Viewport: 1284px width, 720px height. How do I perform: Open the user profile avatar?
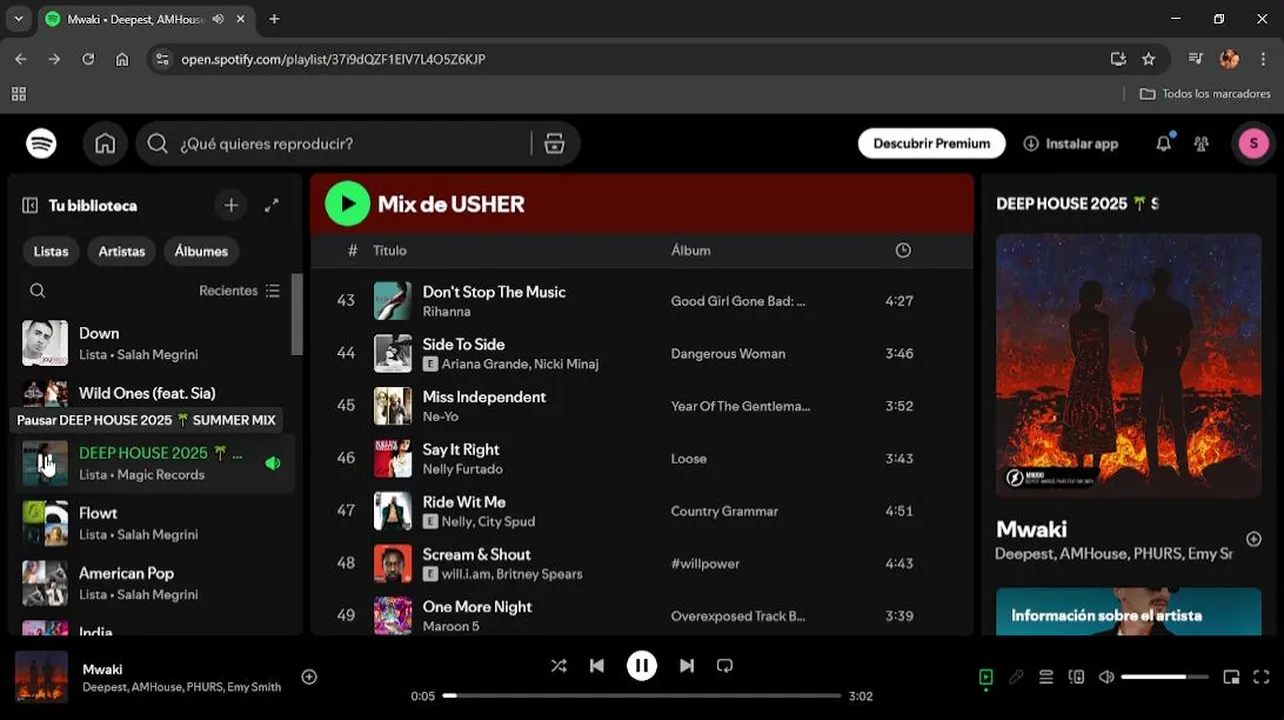pyautogui.click(x=1253, y=143)
